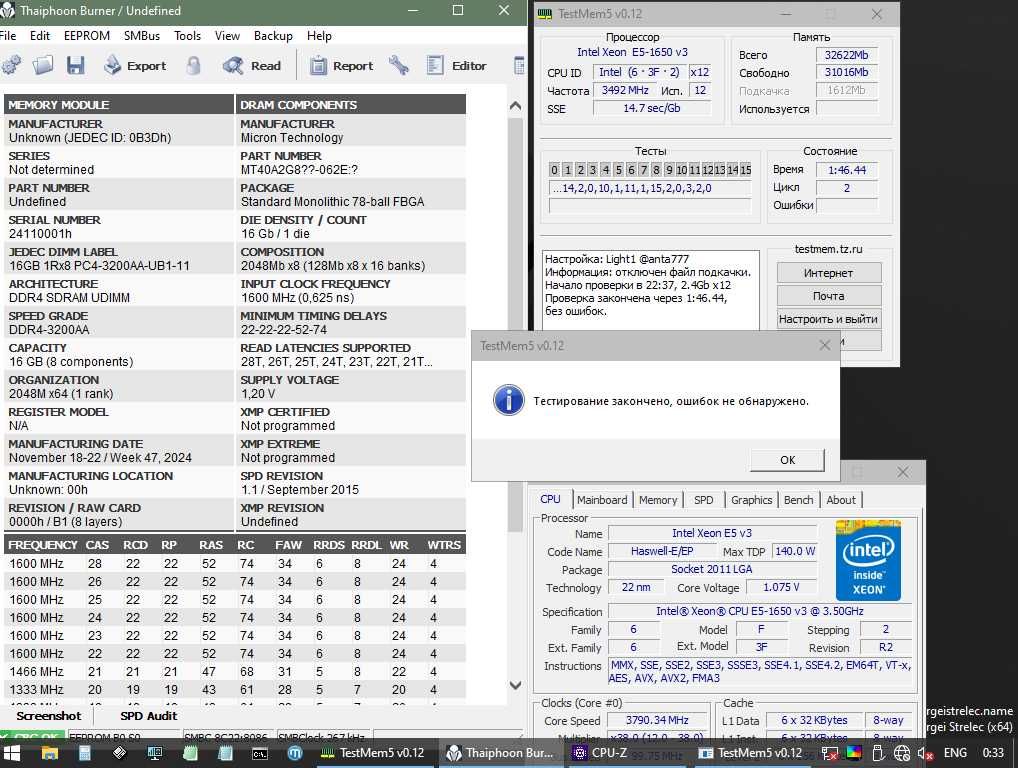Click the ENG language indicator

pyautogui.click(x=955, y=753)
